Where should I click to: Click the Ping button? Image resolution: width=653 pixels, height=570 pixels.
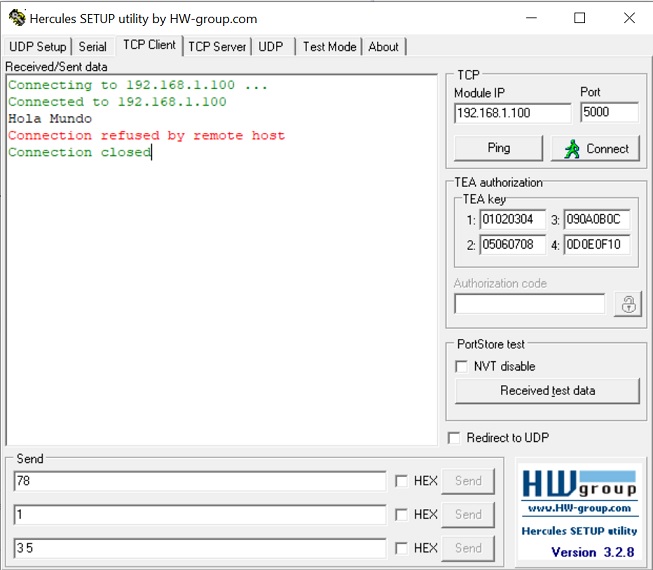pyautogui.click(x=498, y=148)
